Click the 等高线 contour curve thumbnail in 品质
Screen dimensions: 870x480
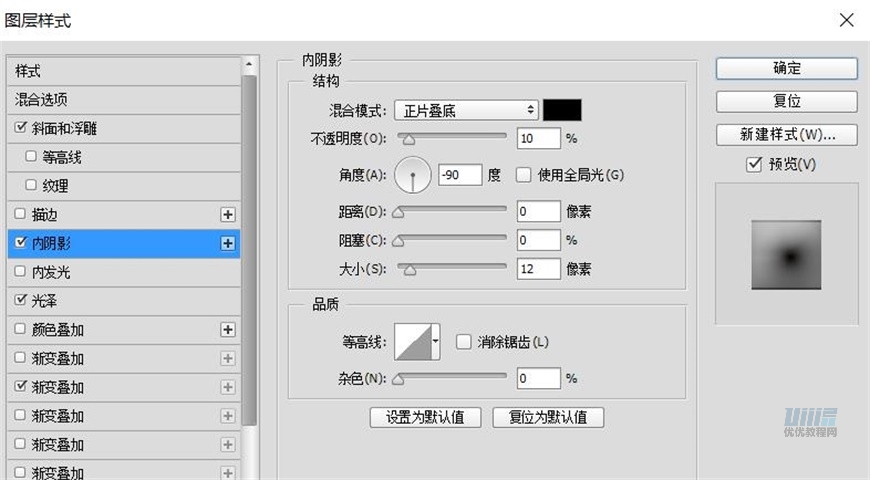pos(413,342)
